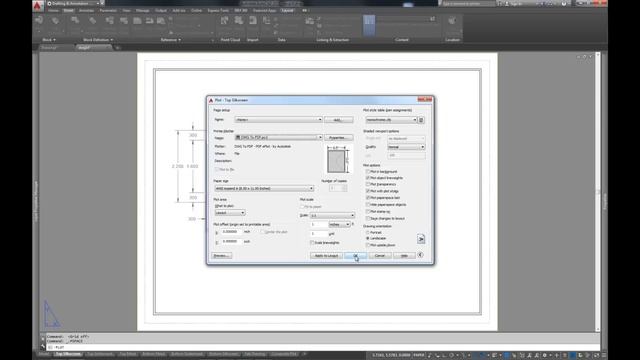The image size is (640, 360).
Task: Toggle Plot paperspace last checkbox
Action: click(x=368, y=198)
